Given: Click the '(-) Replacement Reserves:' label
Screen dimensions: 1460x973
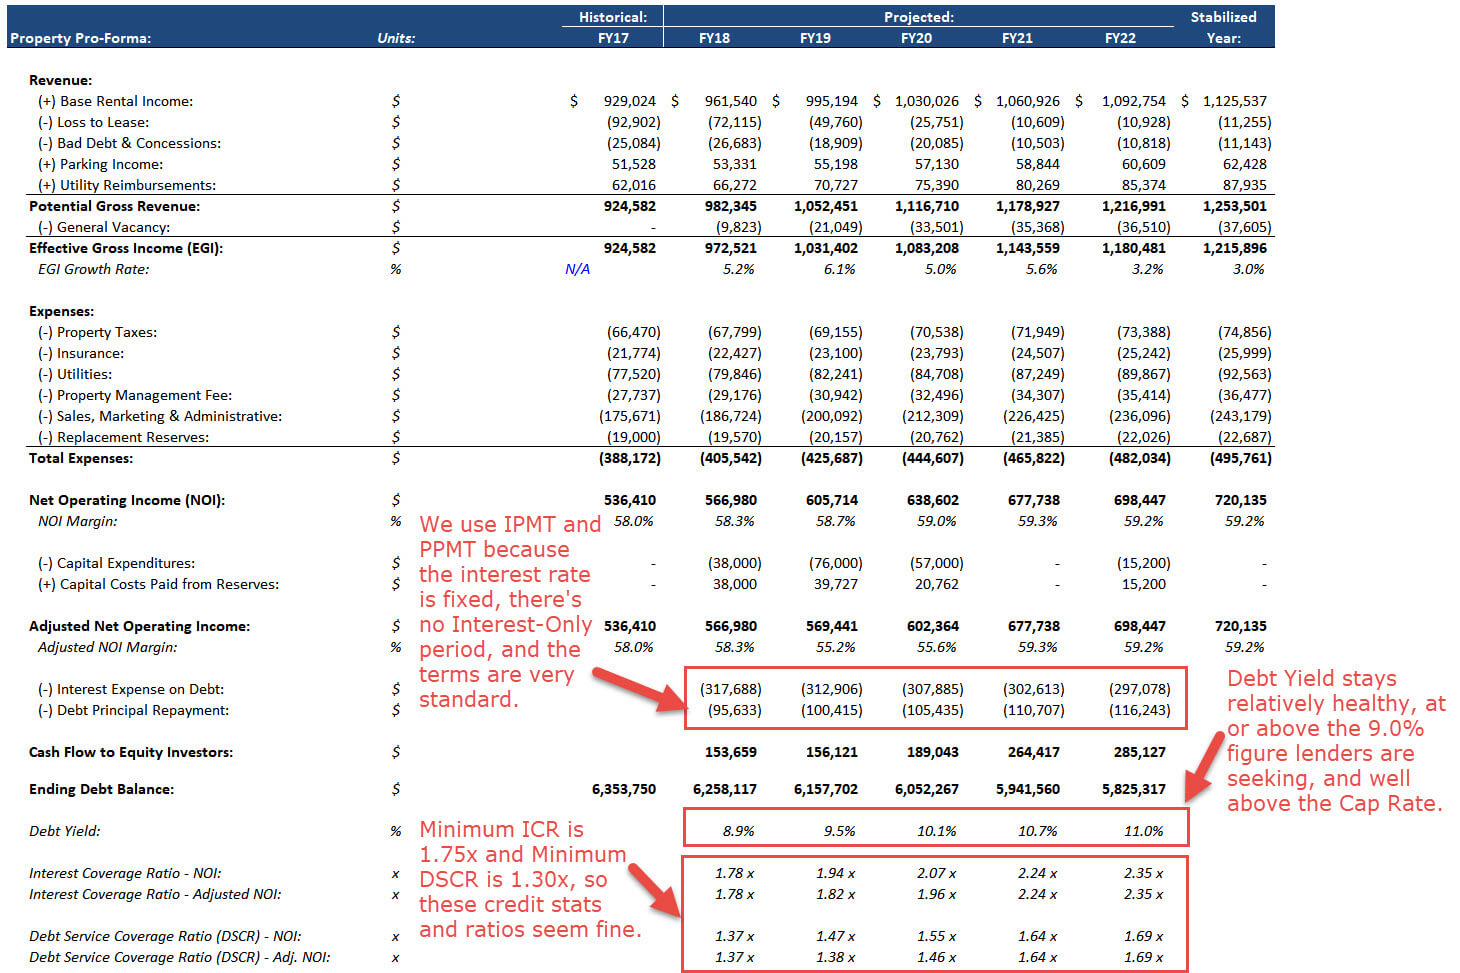Looking at the screenshot, I should point(123,437).
